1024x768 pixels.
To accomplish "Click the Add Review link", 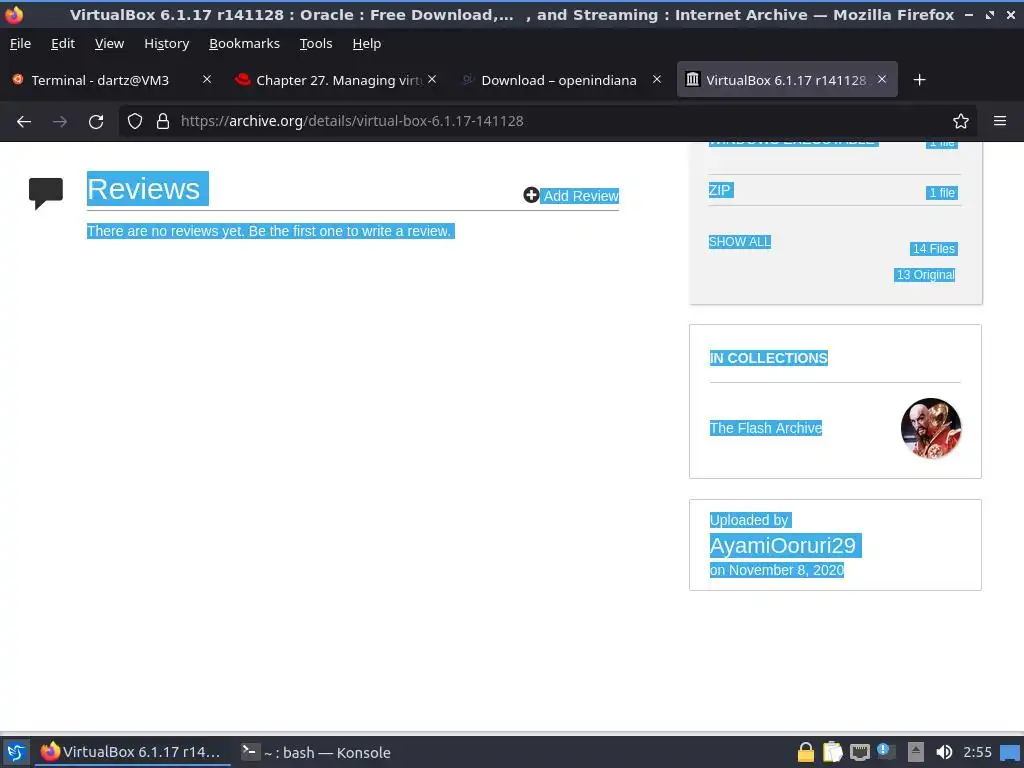I will tap(581, 196).
